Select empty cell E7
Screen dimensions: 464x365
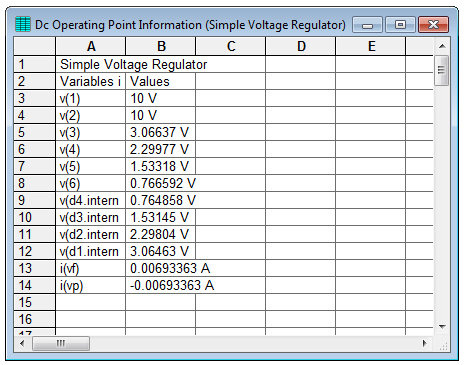click(371, 166)
